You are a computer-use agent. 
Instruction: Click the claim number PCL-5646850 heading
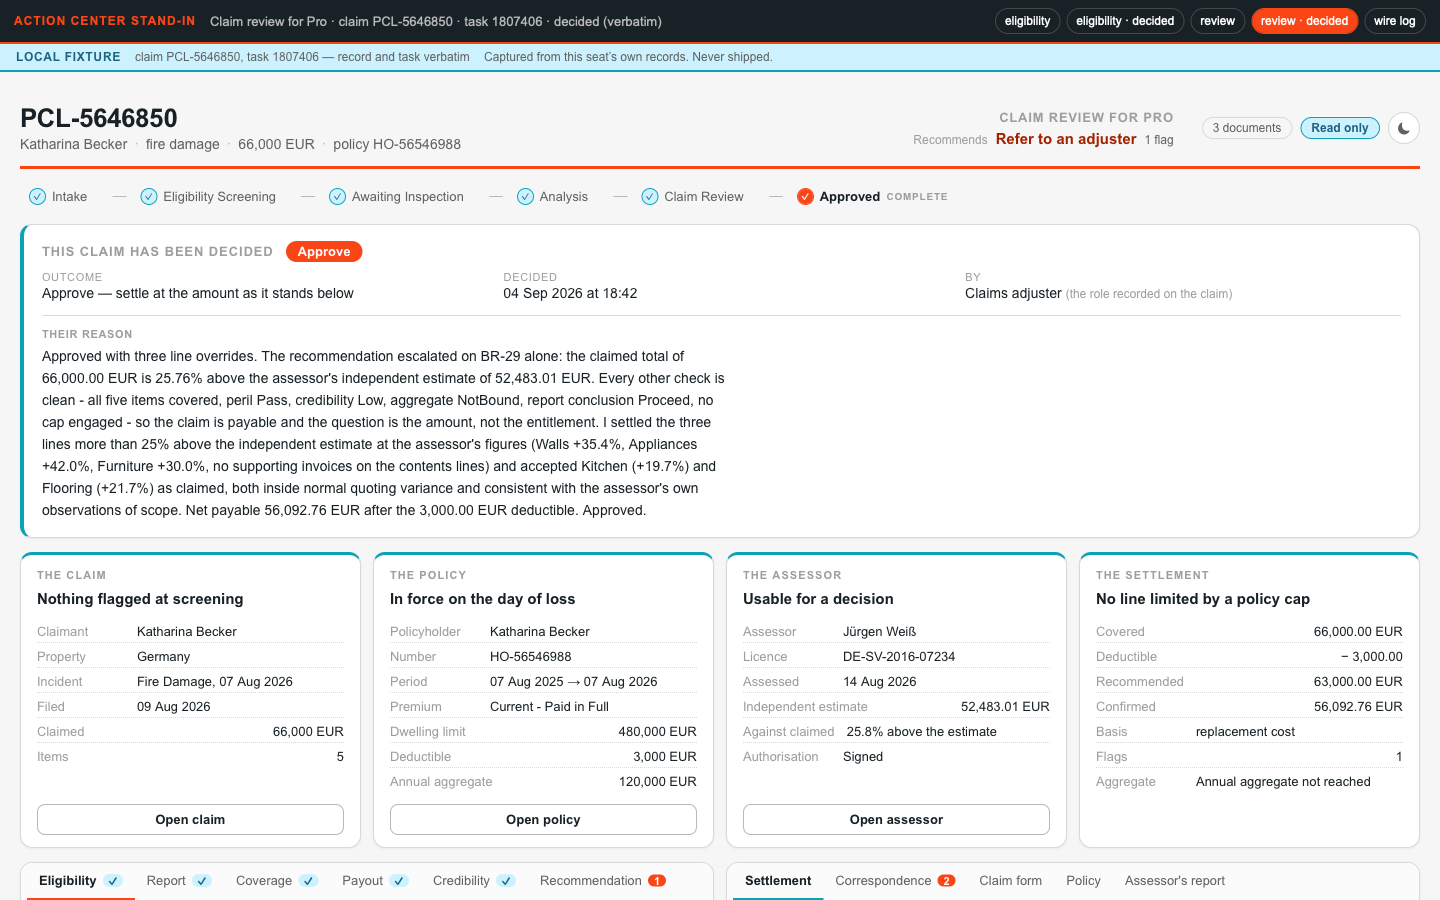99,118
